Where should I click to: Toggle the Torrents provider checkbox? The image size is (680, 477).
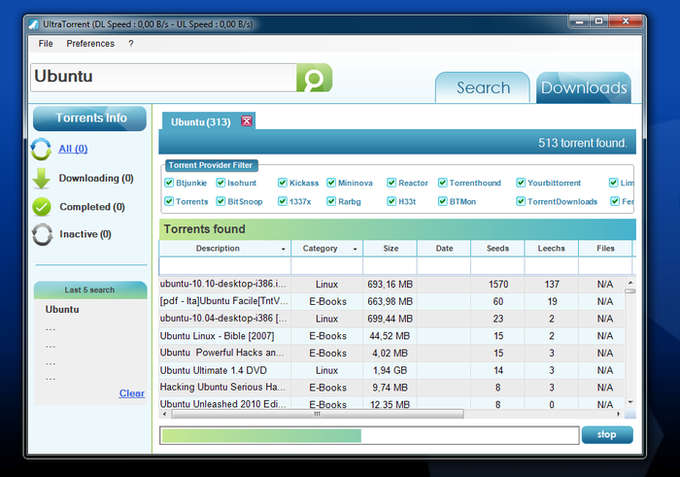169,201
